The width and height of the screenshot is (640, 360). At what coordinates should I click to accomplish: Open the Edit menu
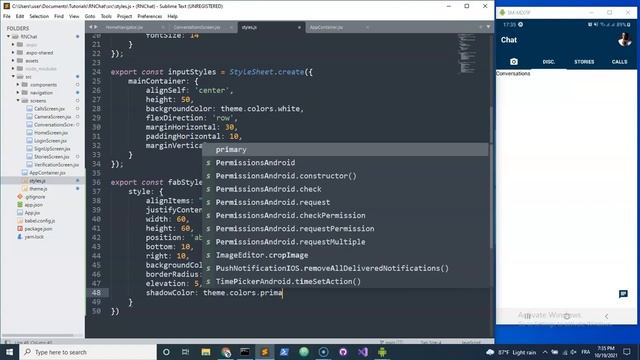[x=20, y=16]
